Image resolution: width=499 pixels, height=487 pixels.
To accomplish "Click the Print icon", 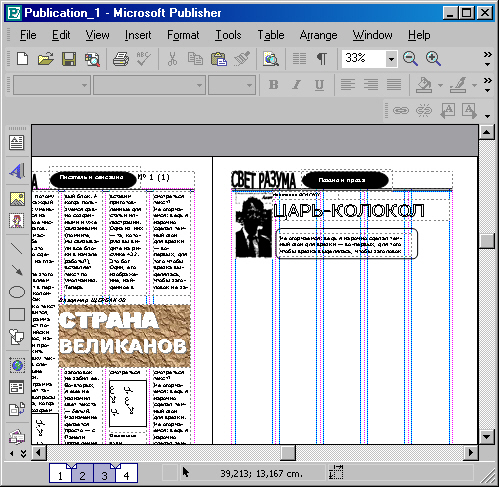I will click(x=121, y=59).
